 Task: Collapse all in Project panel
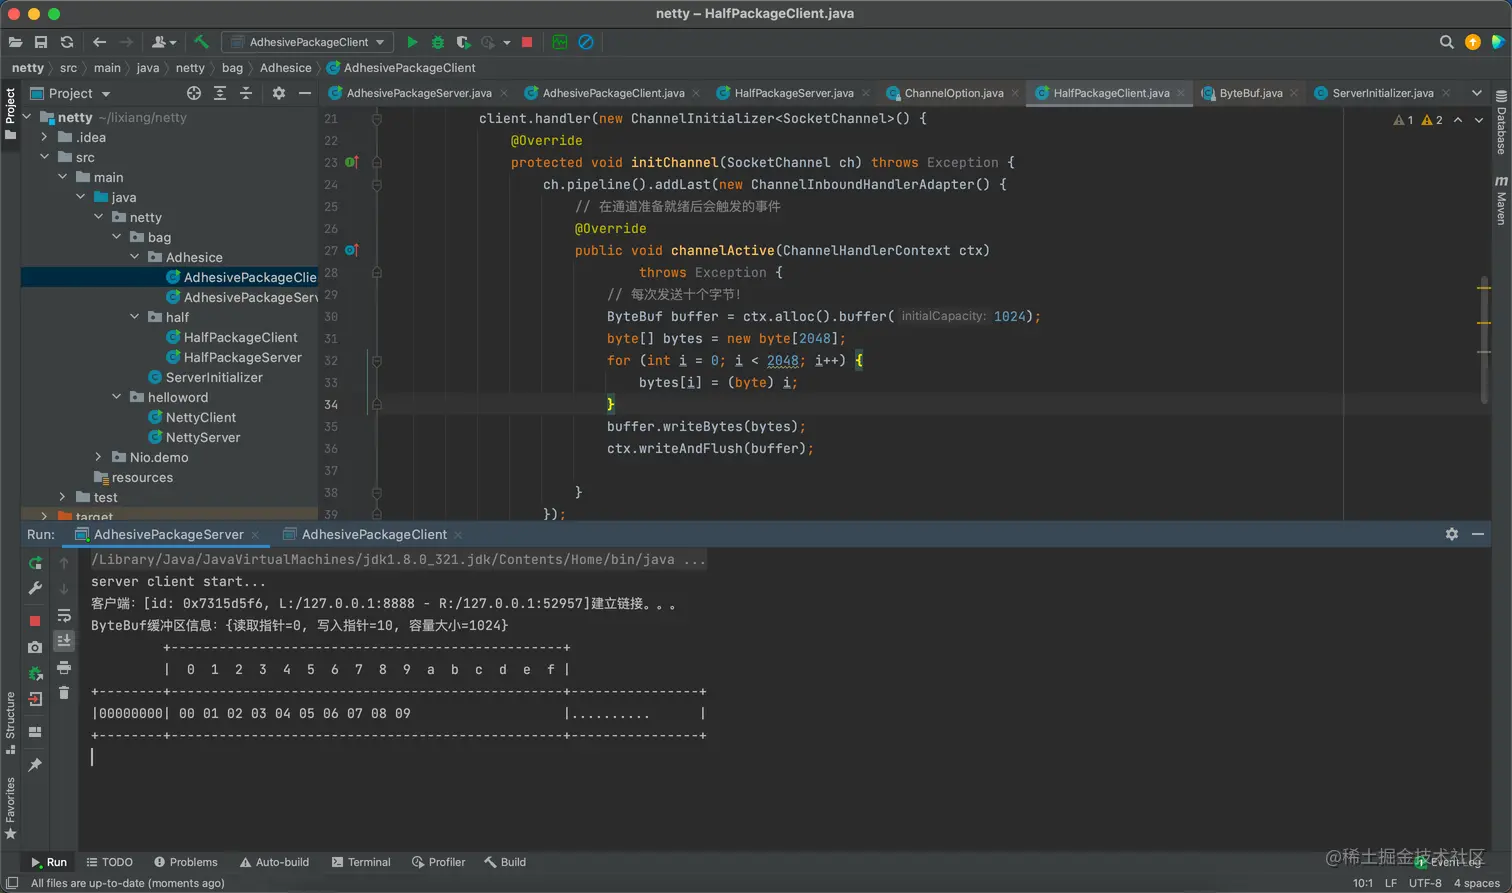(x=246, y=93)
